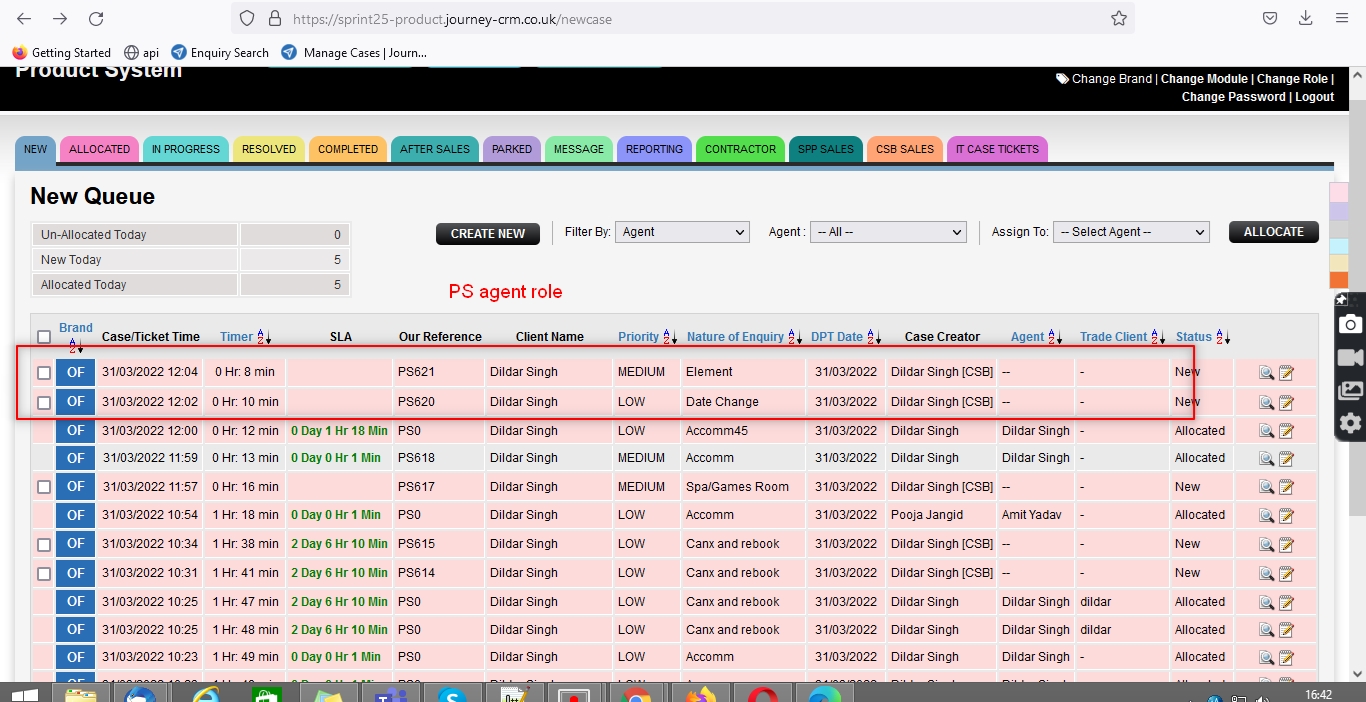The height and width of the screenshot is (702, 1366).
Task: Click the CREATE NEW button
Action: coord(488,233)
